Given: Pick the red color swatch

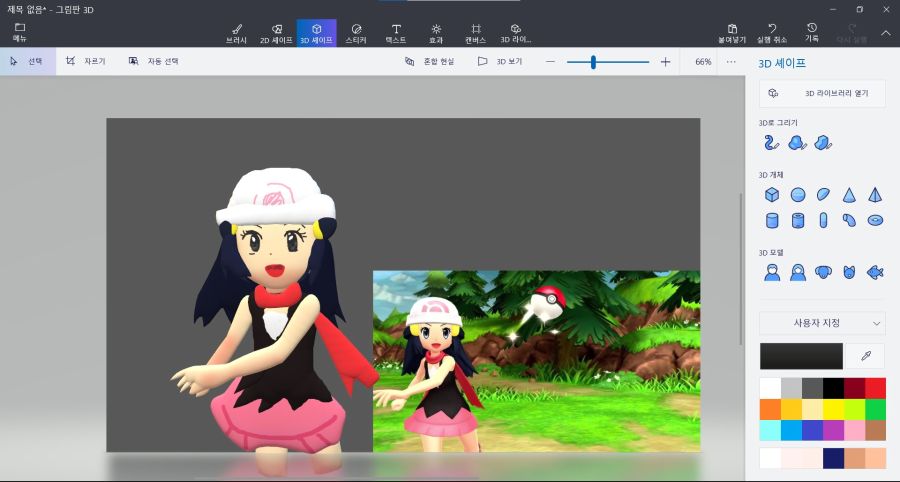Looking at the screenshot, I should pyautogui.click(x=874, y=387).
